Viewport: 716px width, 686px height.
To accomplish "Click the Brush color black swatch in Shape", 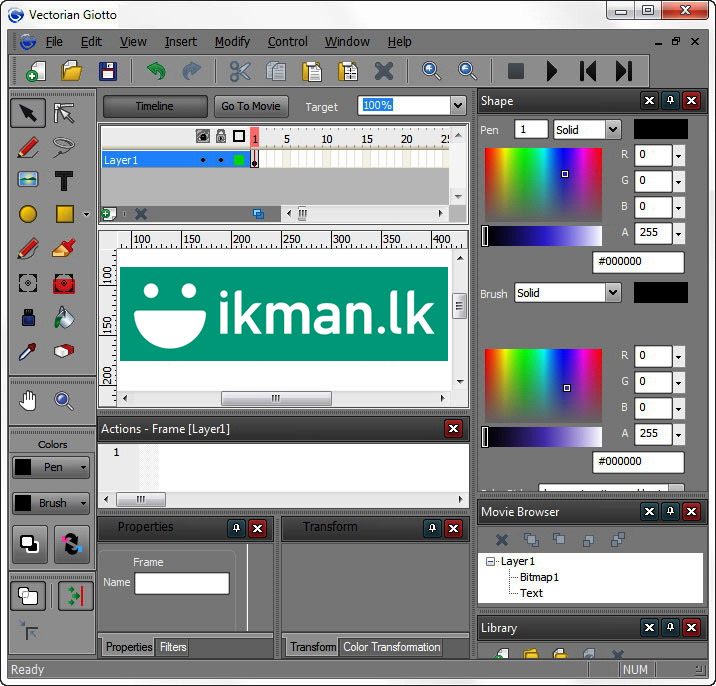I will (x=661, y=292).
